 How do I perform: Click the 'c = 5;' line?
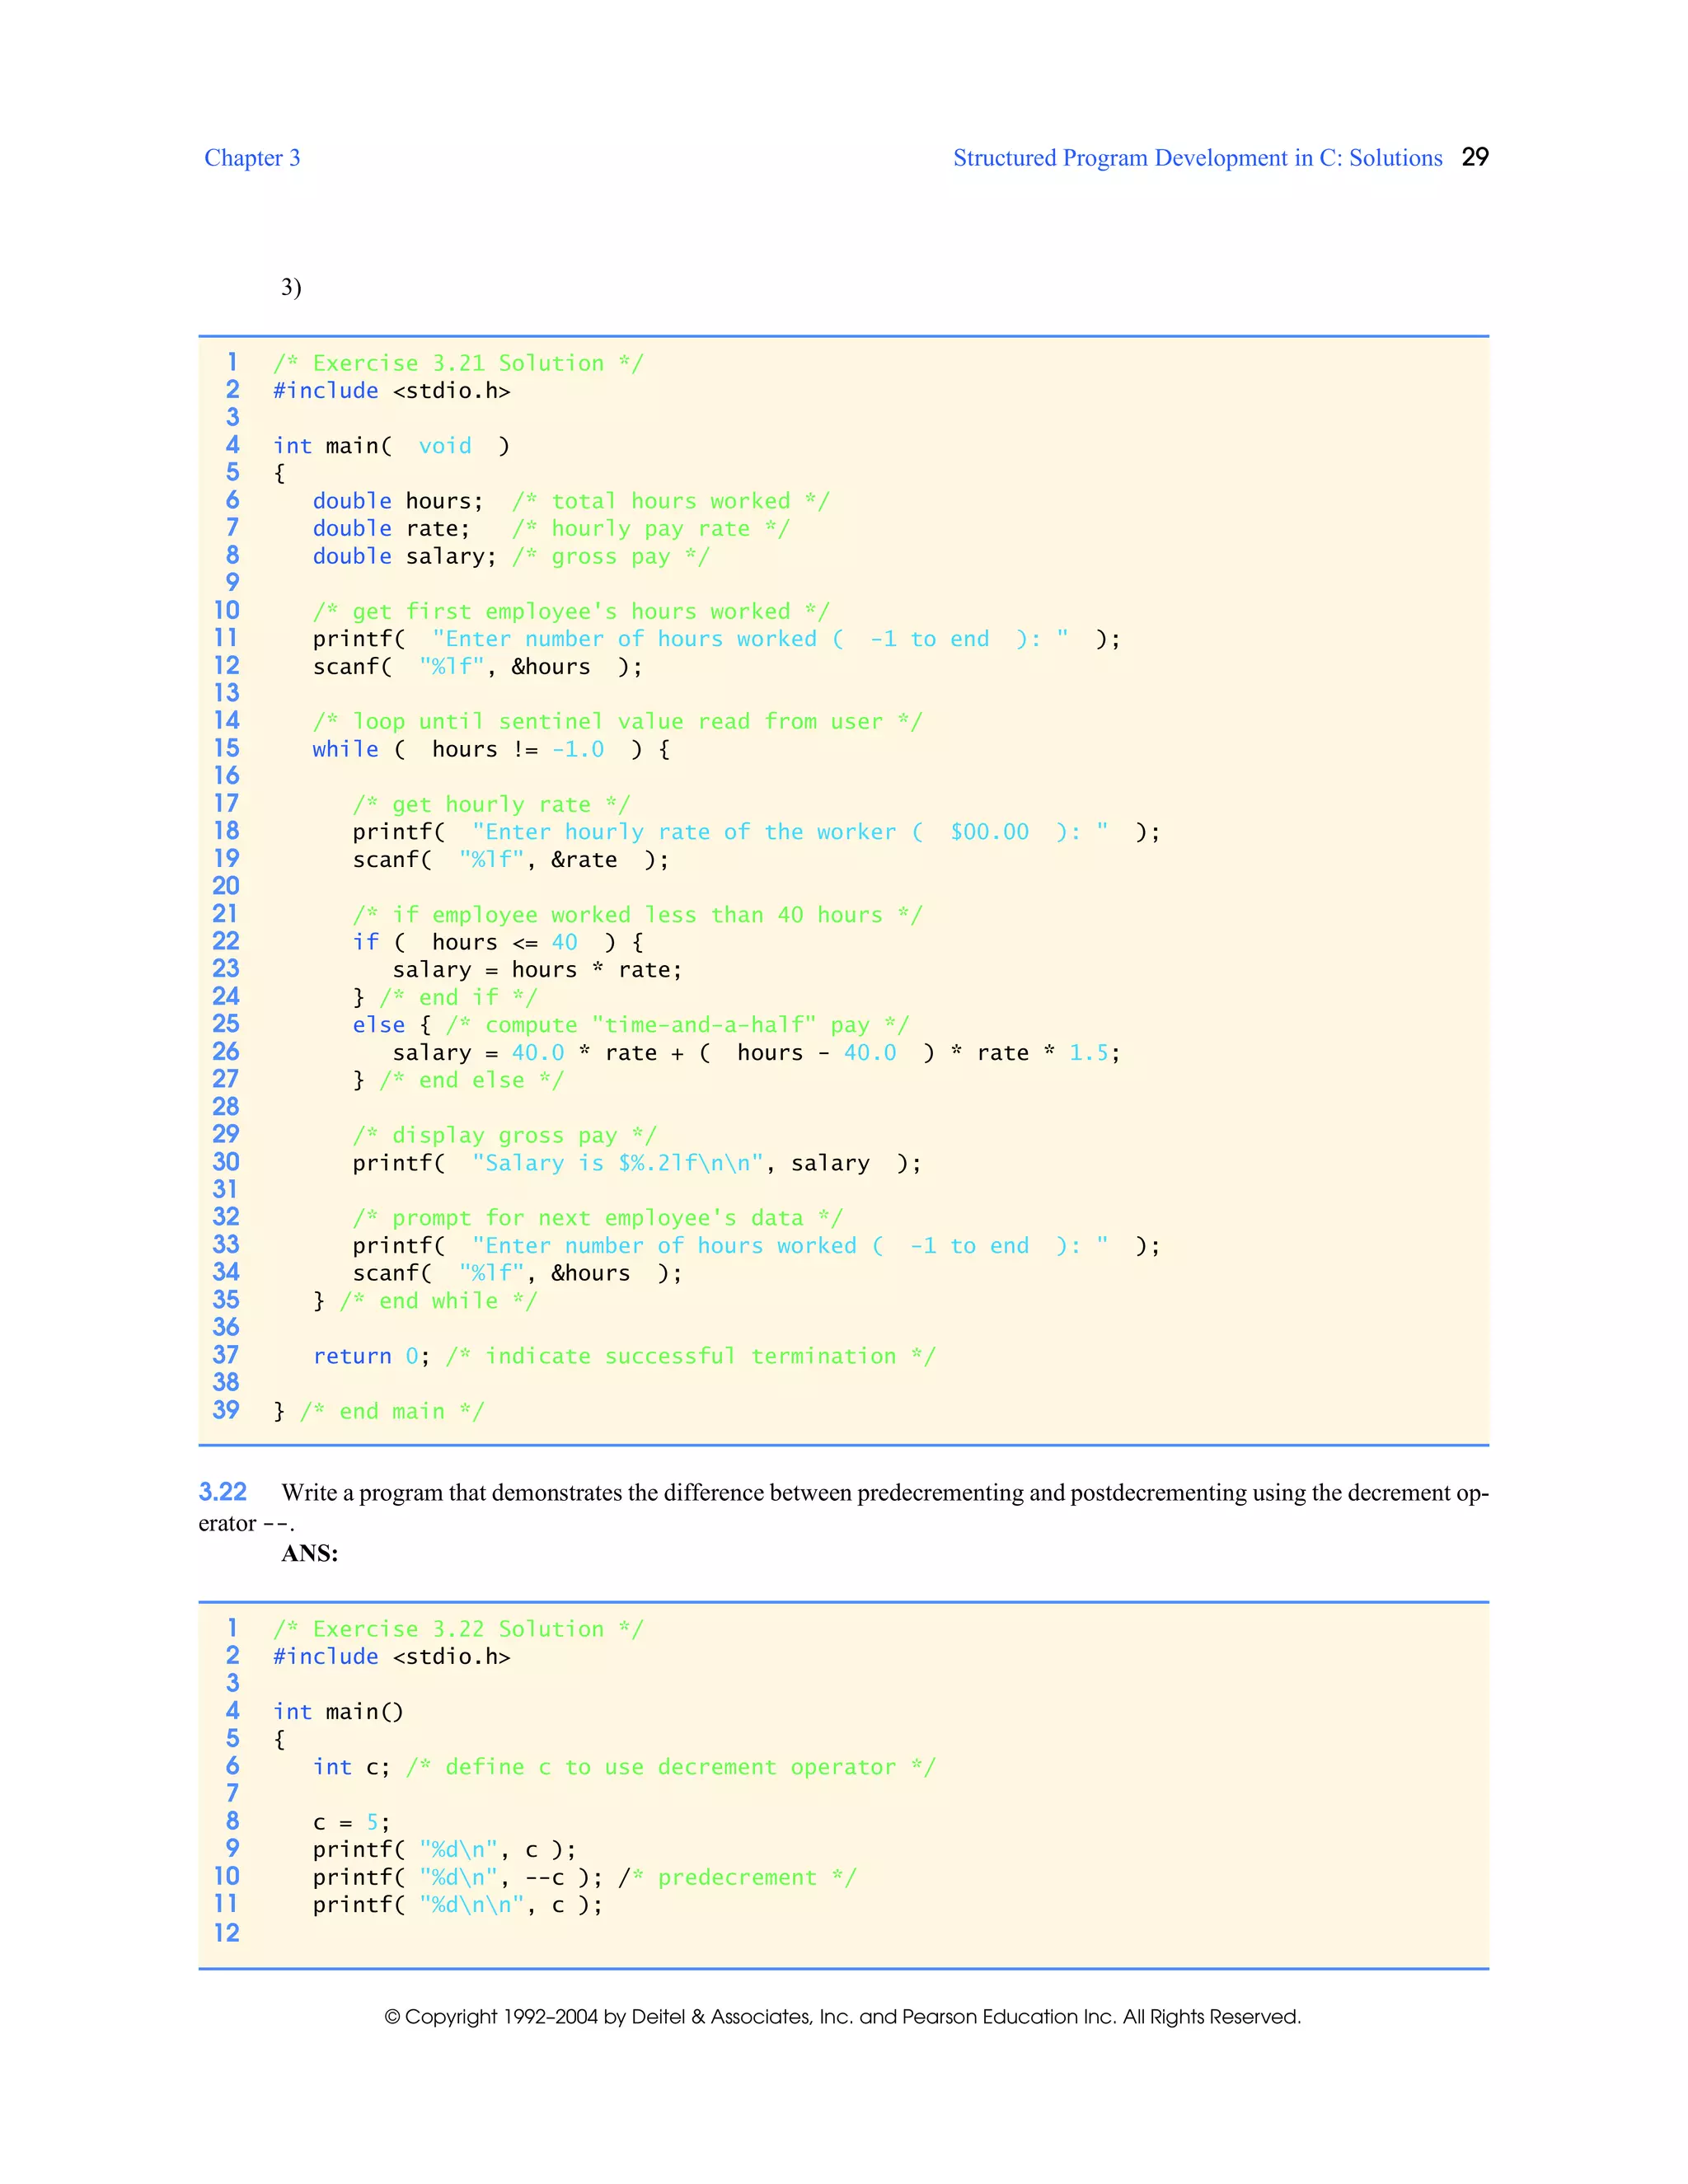351,1822
